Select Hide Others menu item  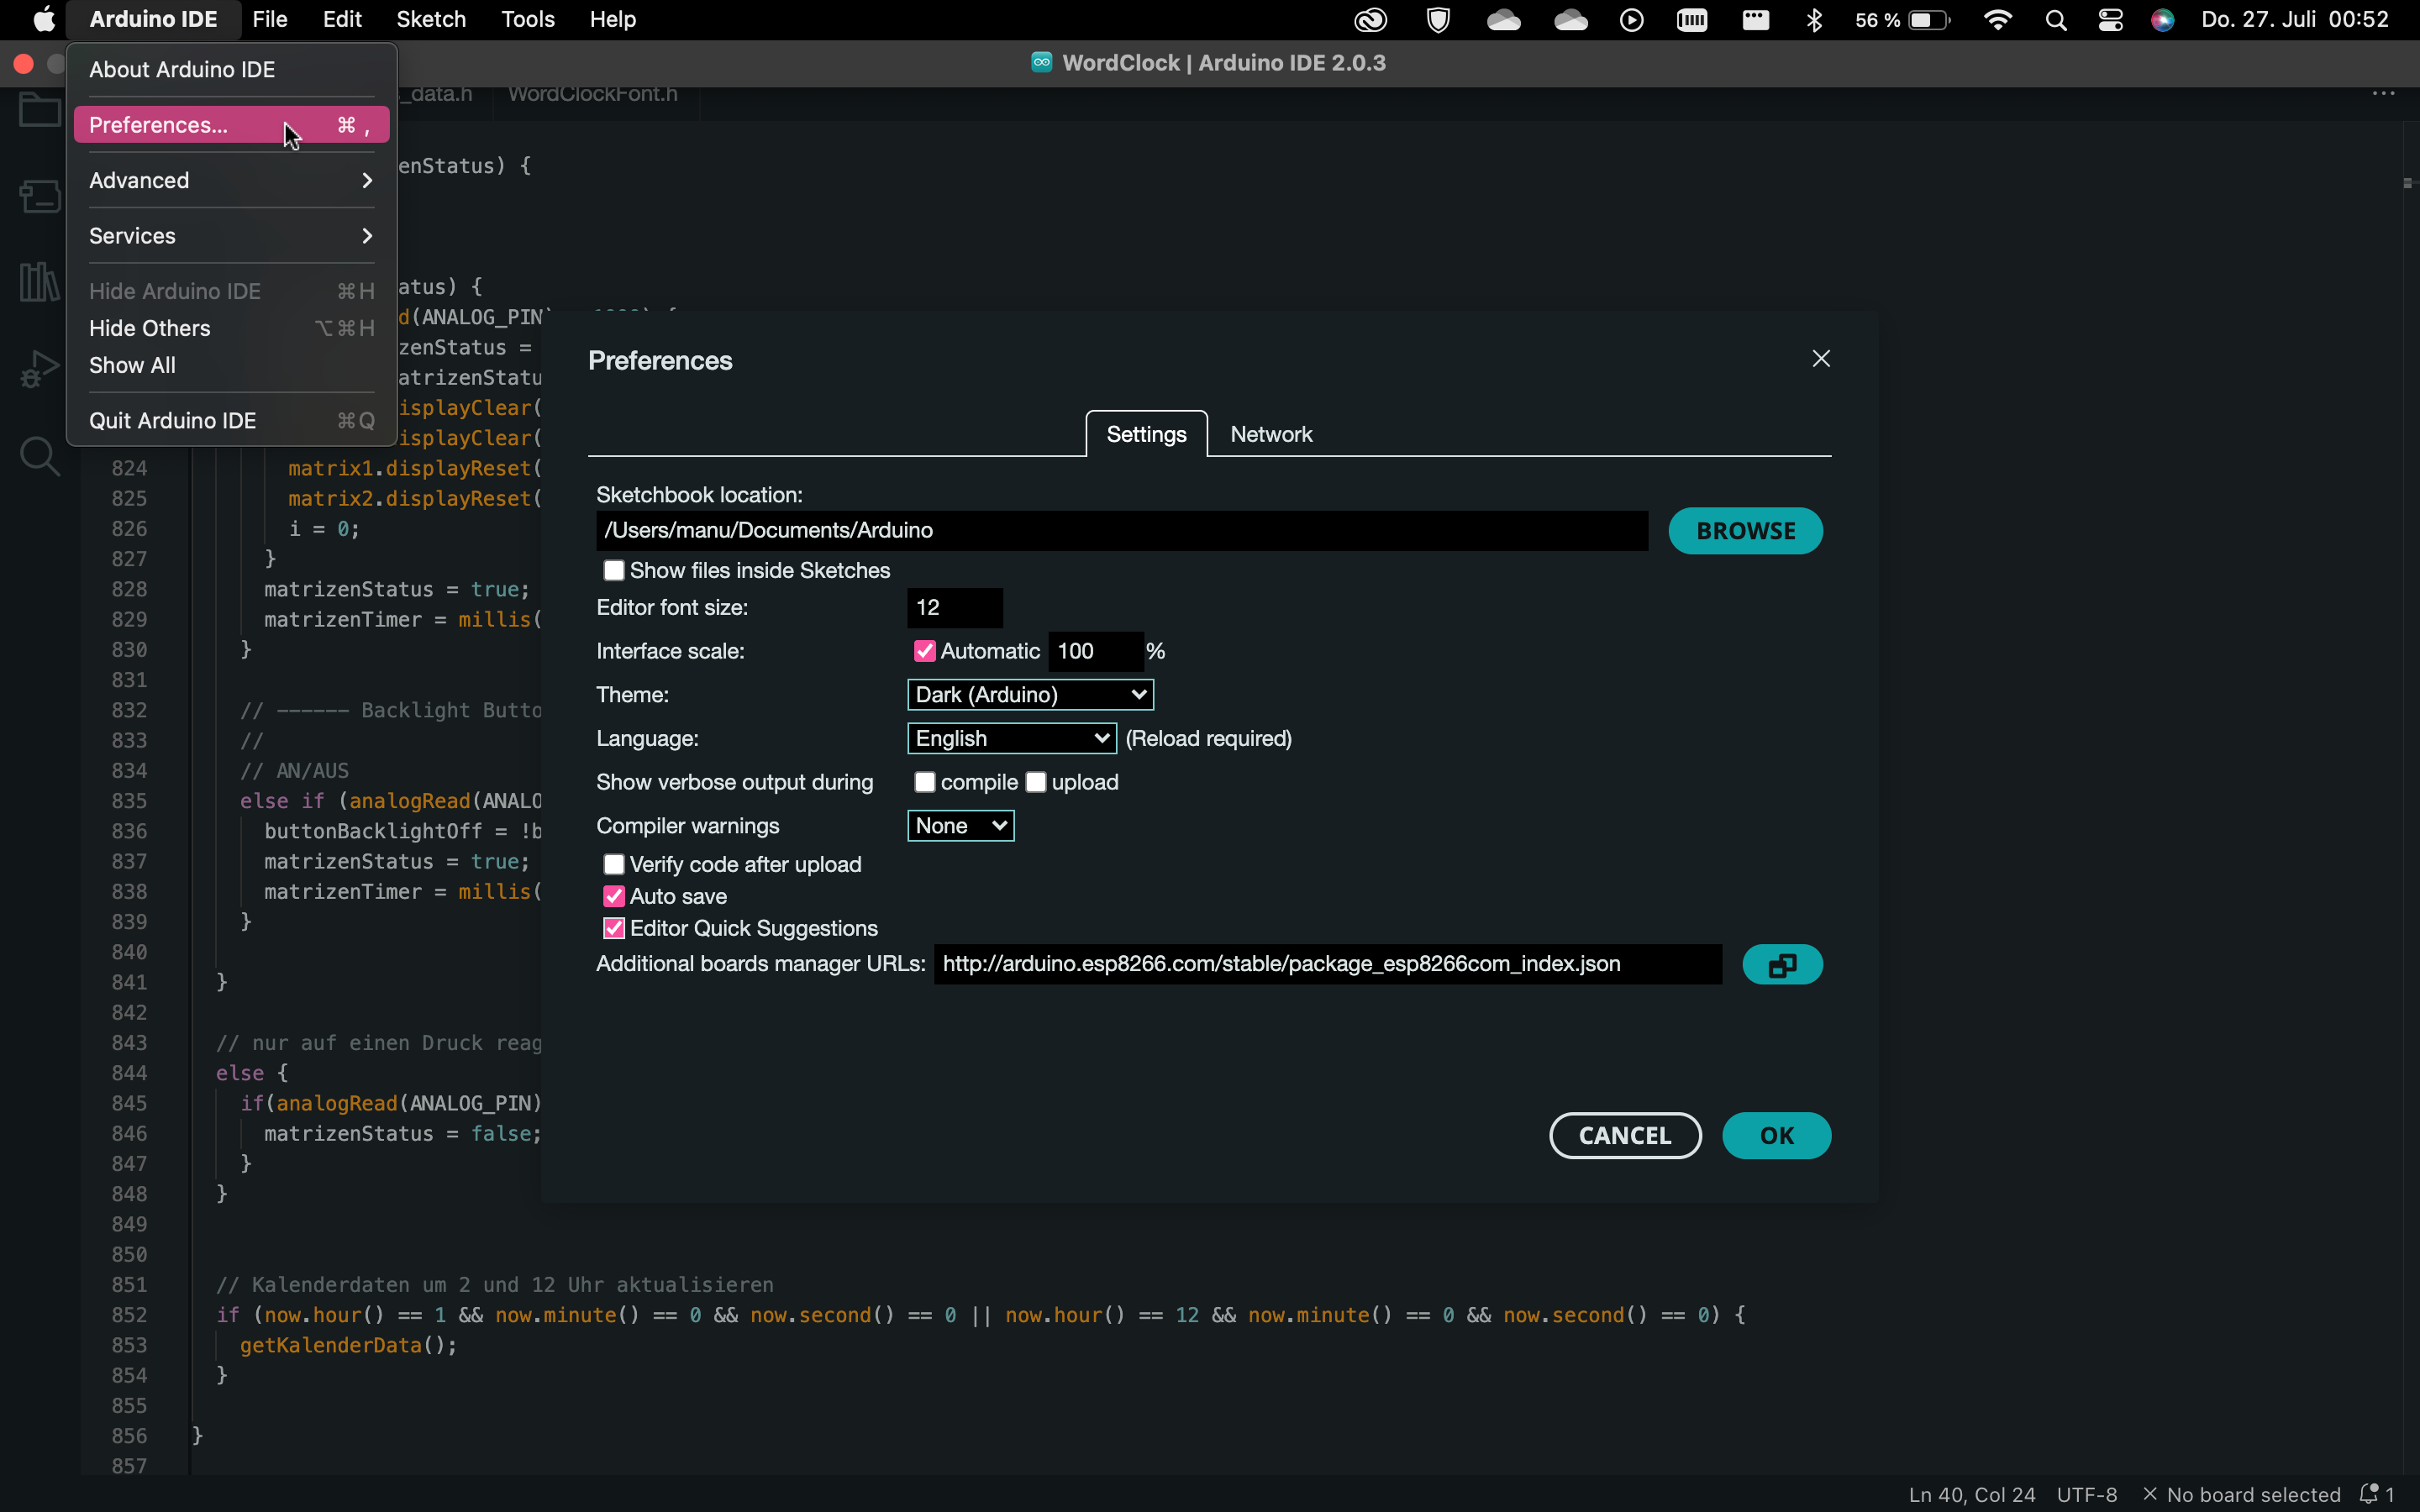(231, 328)
